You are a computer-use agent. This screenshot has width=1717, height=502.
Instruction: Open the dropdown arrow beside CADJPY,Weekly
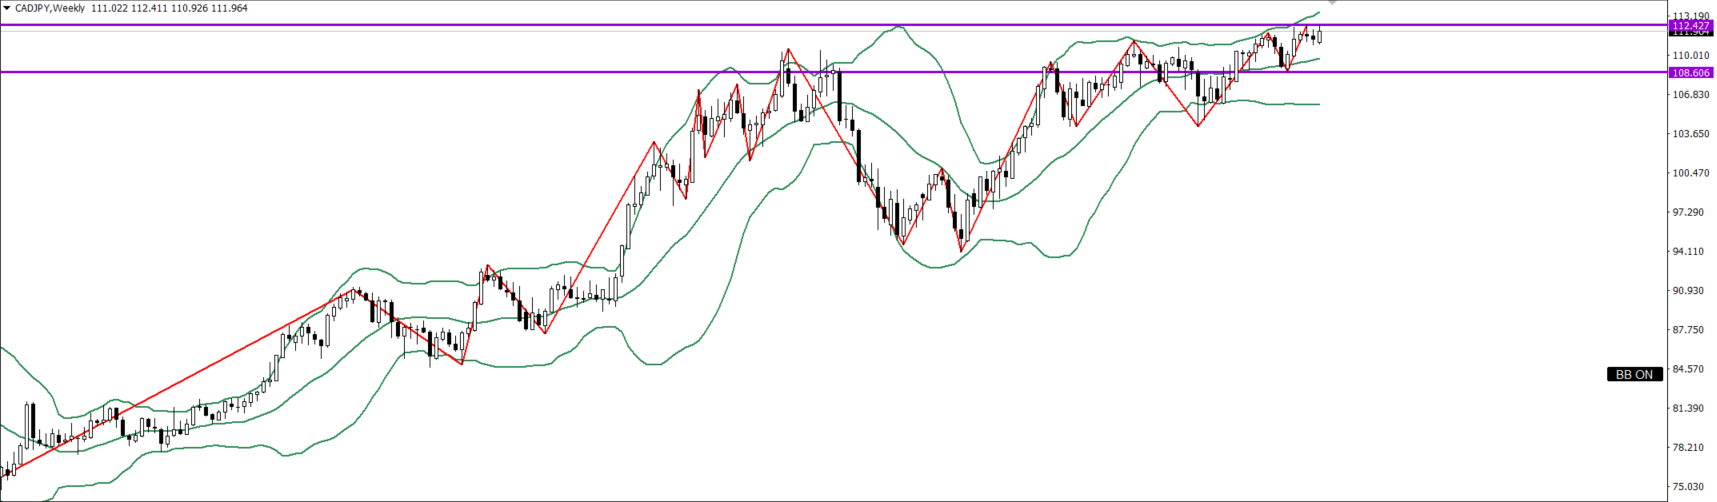click(6, 8)
